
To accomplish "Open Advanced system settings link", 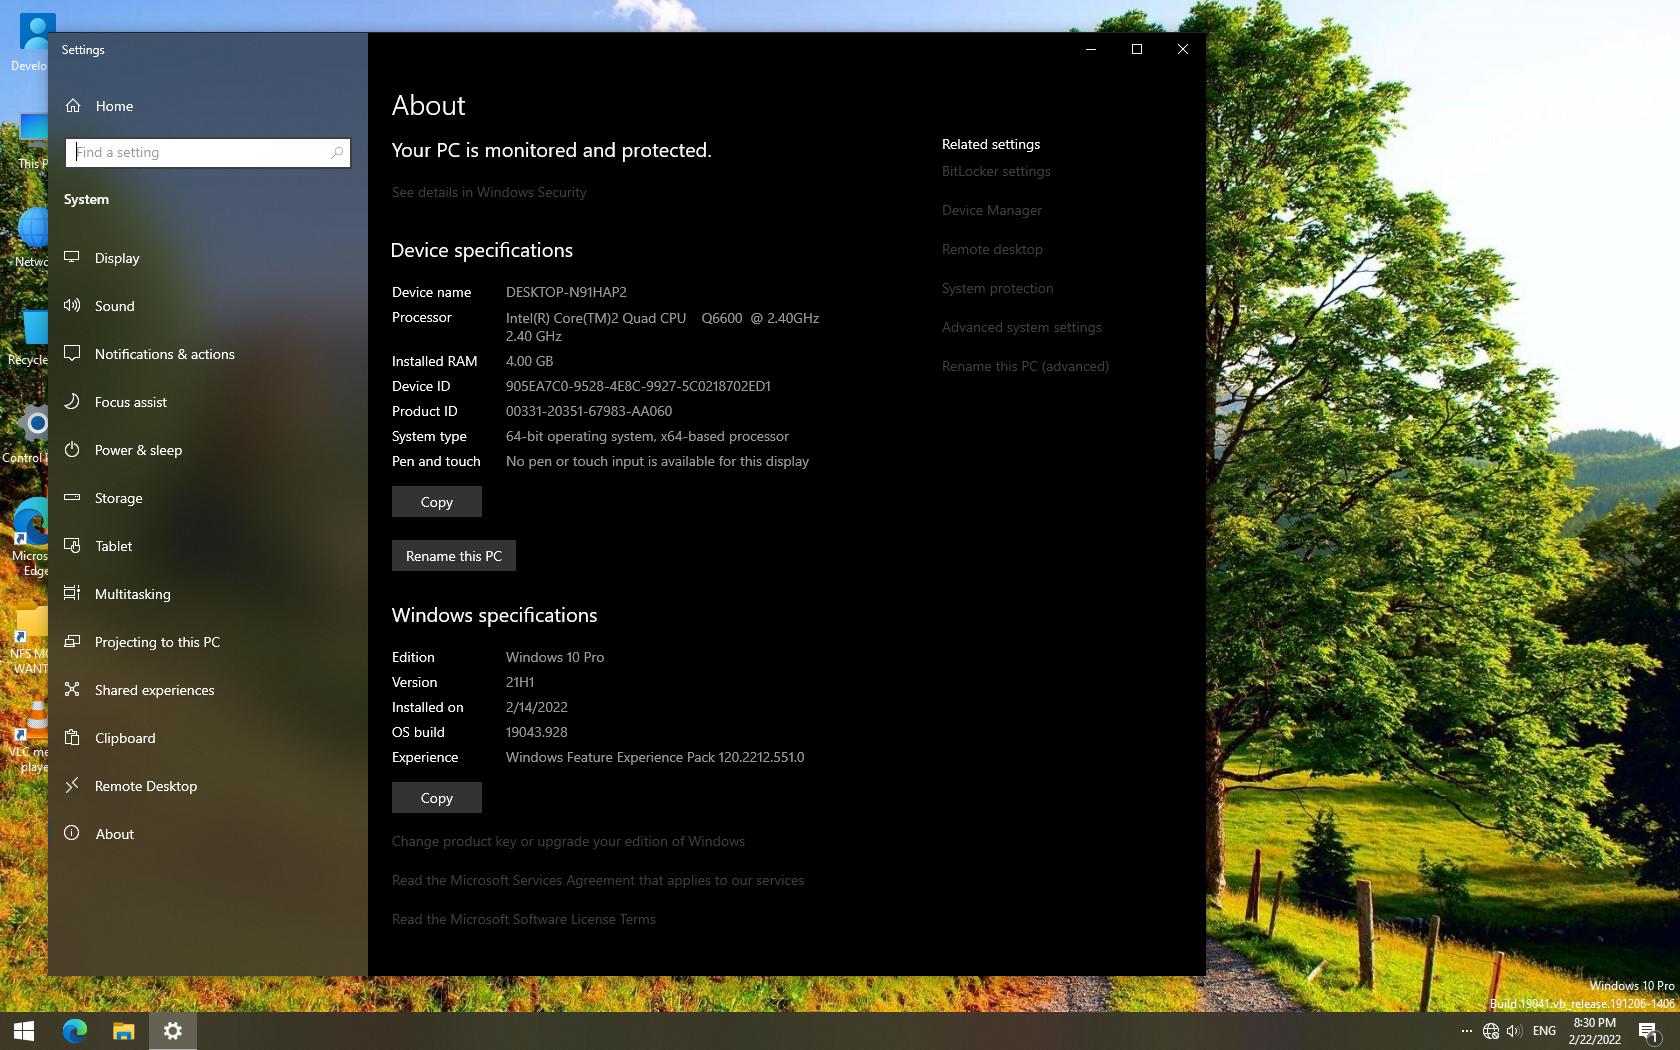I will 1022,327.
